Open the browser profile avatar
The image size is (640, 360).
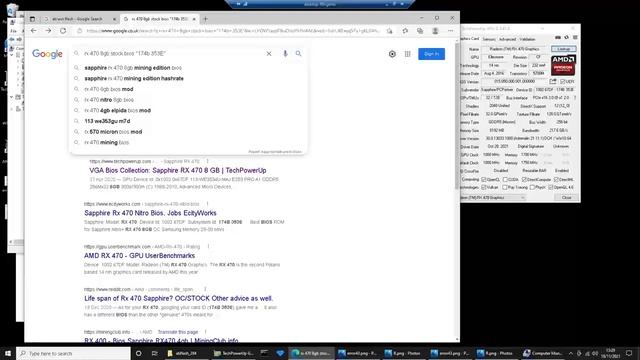435,31
